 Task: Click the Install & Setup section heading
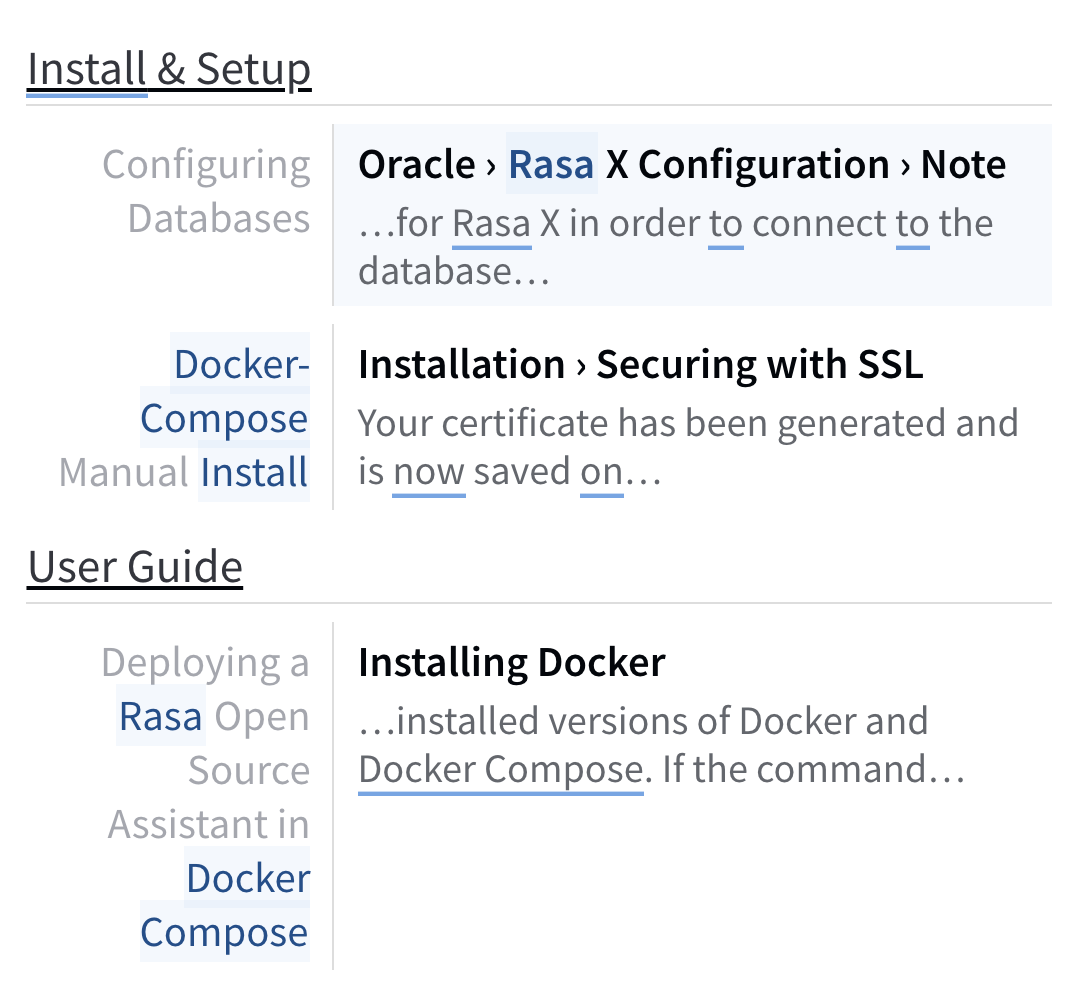(169, 70)
